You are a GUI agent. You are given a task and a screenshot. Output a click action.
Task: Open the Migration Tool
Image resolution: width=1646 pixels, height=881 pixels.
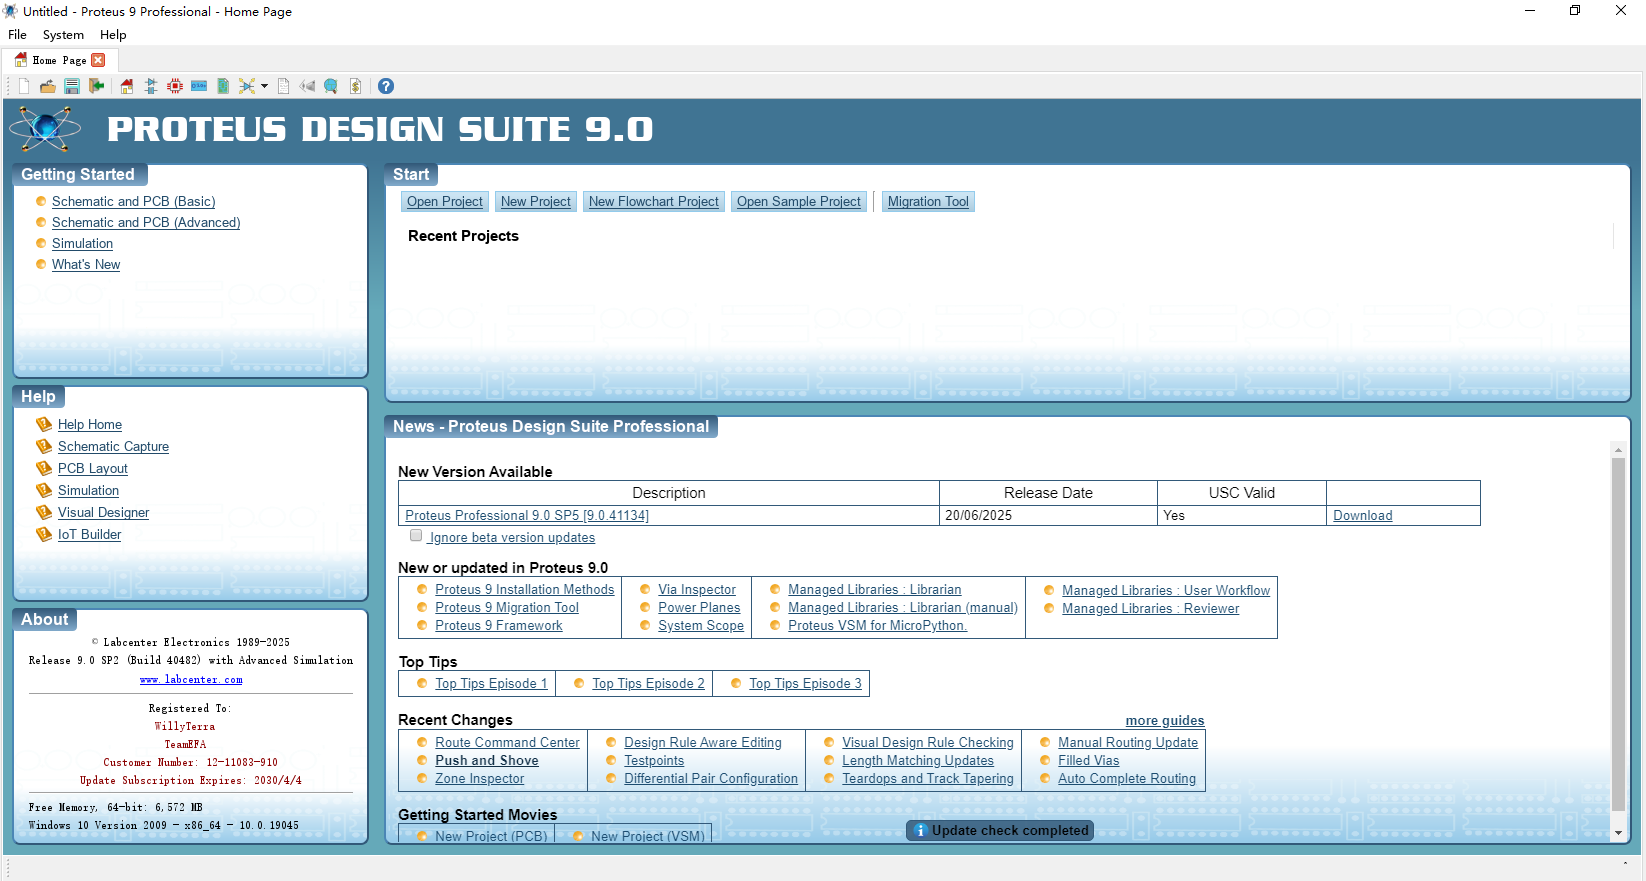(928, 202)
